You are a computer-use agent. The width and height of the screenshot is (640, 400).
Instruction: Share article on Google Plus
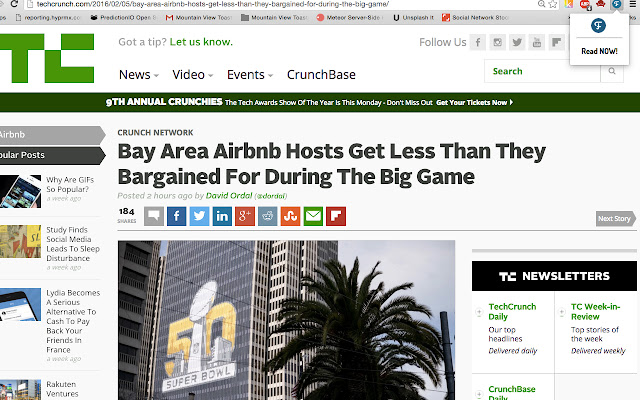click(x=245, y=216)
